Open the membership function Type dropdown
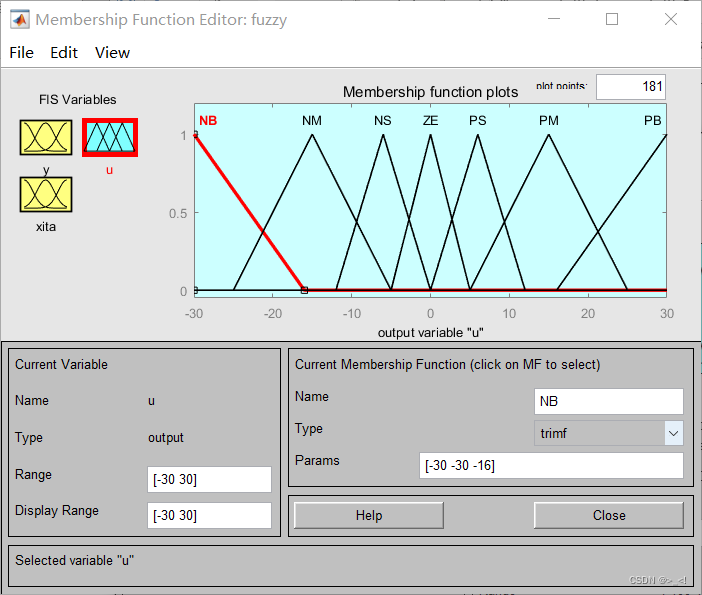Screen dimensions: 702x595 (608, 433)
